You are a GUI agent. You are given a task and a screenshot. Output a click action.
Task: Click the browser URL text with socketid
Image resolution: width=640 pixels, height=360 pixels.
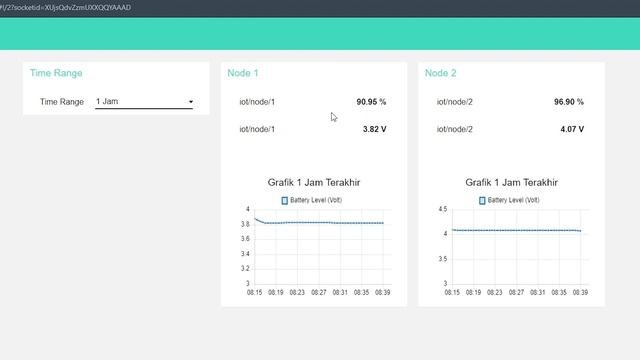[x=65, y=7]
